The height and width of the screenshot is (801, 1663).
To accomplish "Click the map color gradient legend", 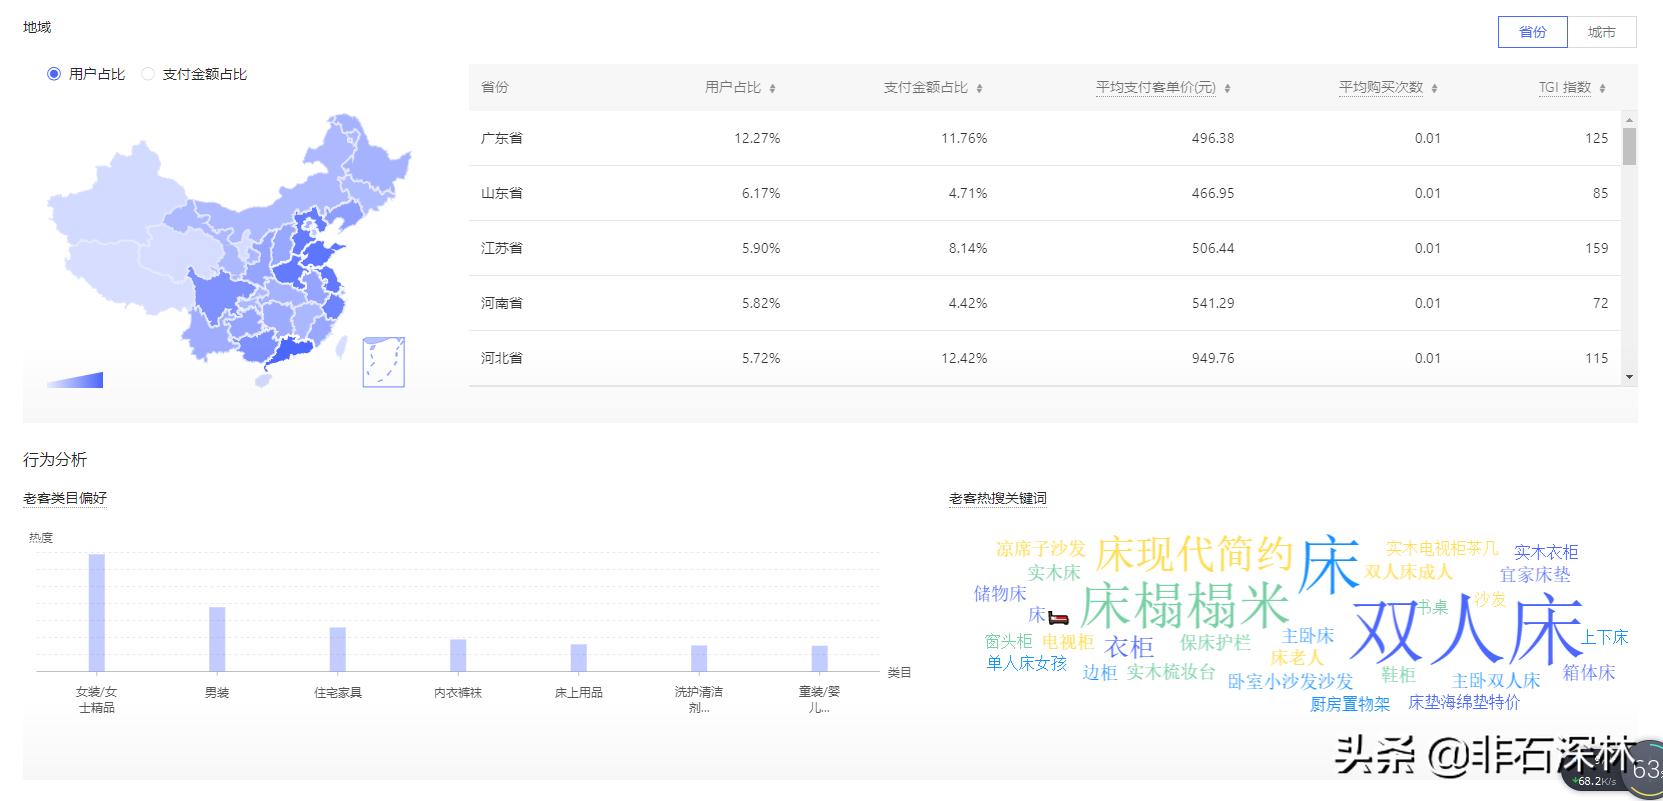I will (x=75, y=380).
